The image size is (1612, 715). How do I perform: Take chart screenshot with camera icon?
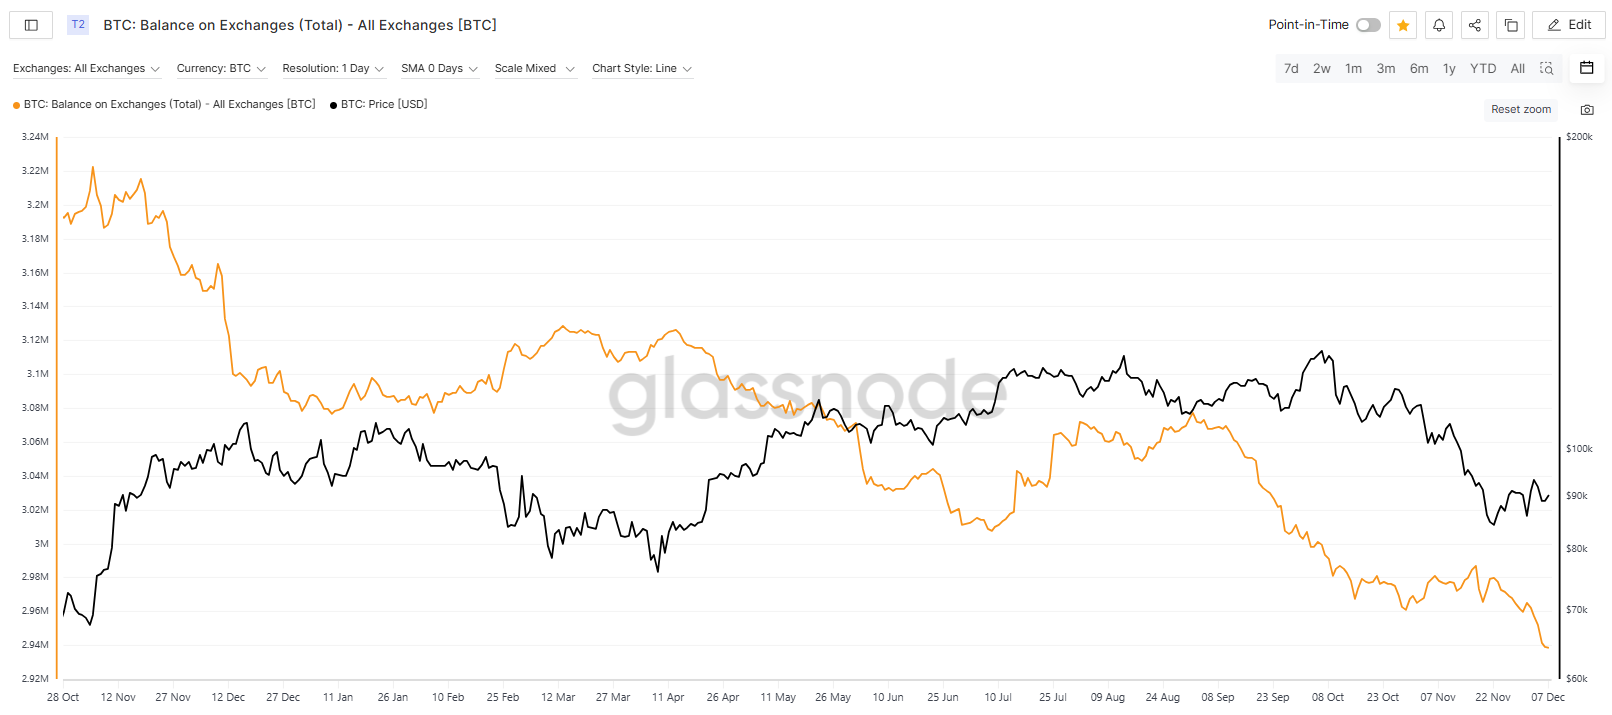coord(1587,110)
